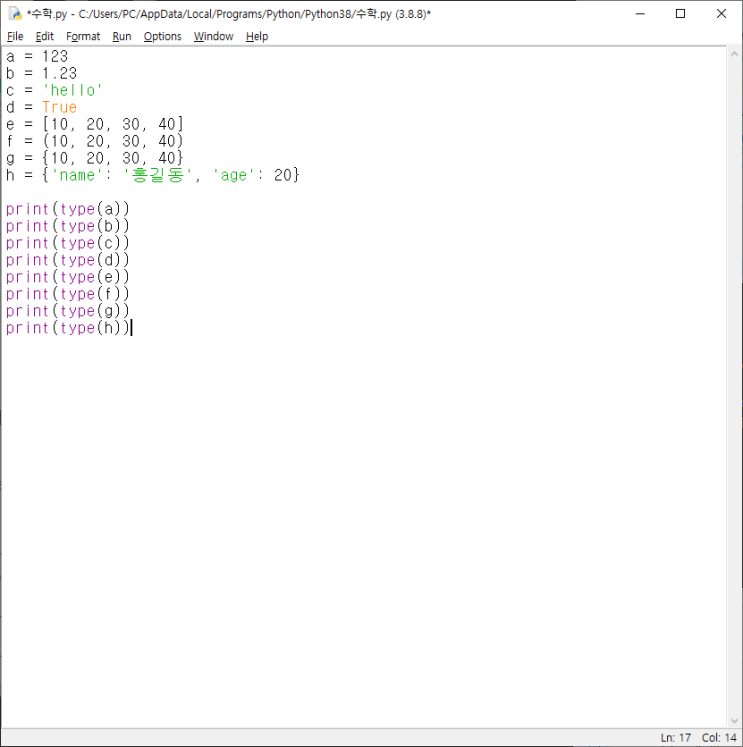Open the Run menu

click(121, 37)
